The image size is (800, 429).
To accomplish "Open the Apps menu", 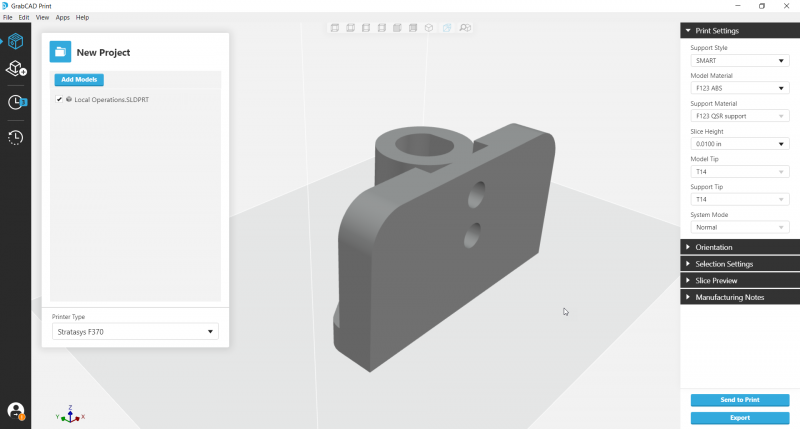I will 63,17.
